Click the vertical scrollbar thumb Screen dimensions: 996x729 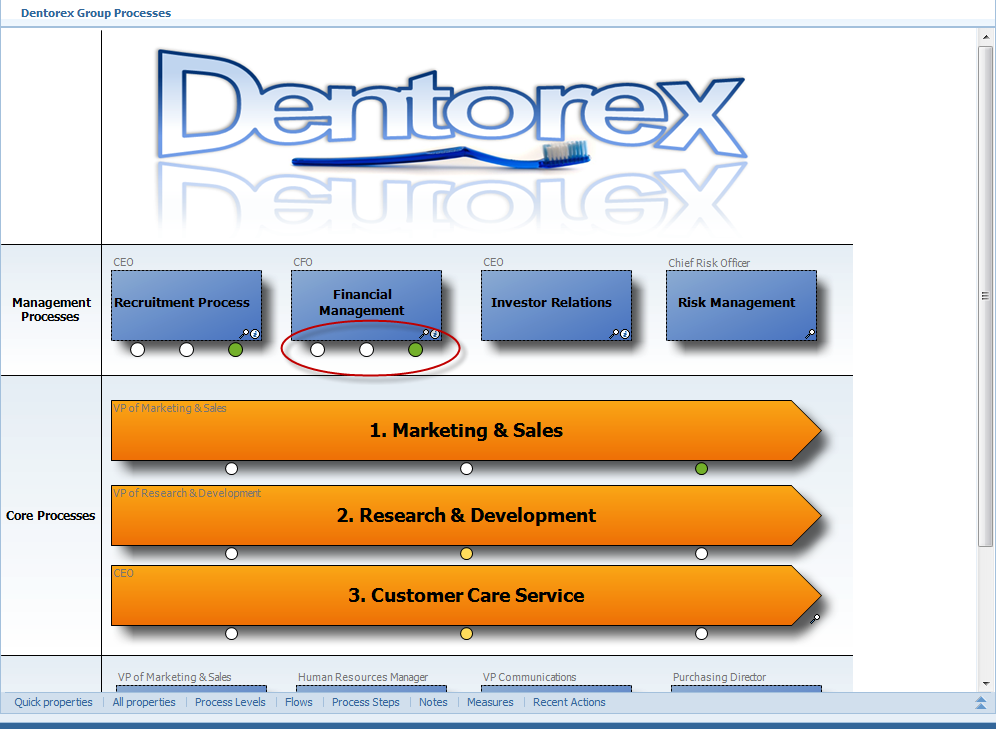[x=986, y=296]
